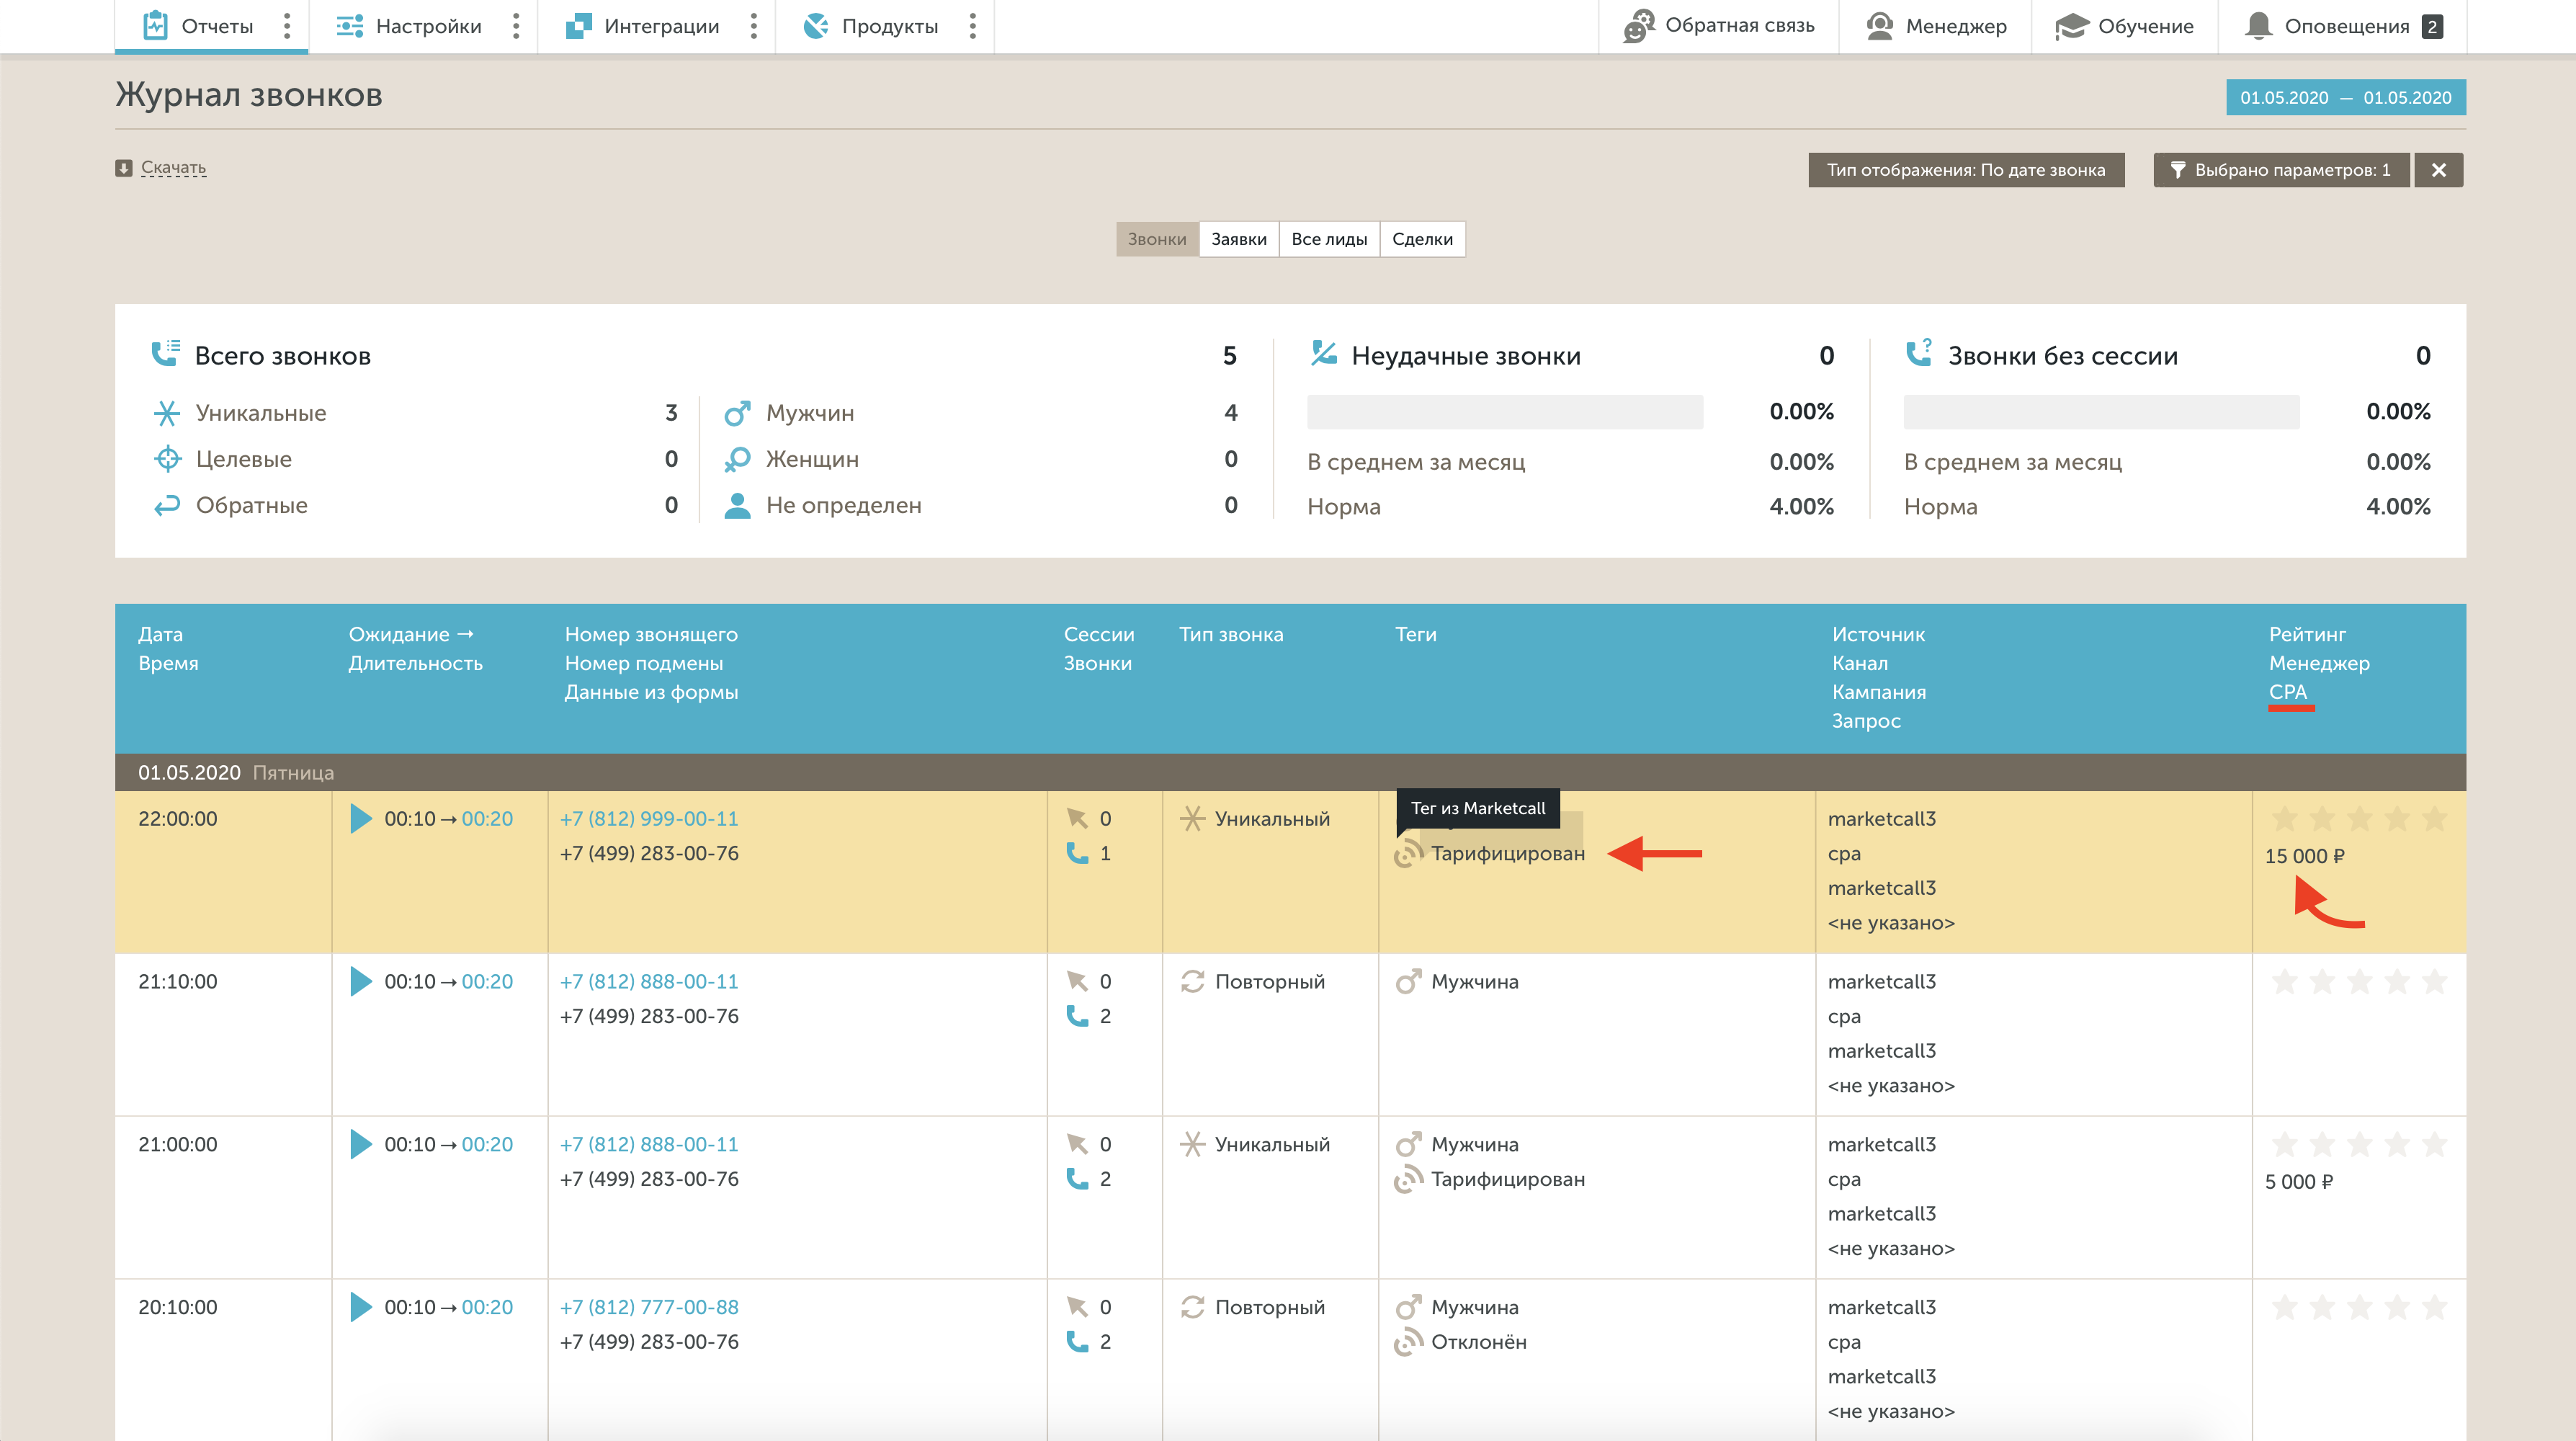Play the 20:10:00 call recording
2576x1441 pixels.
[x=360, y=1307]
